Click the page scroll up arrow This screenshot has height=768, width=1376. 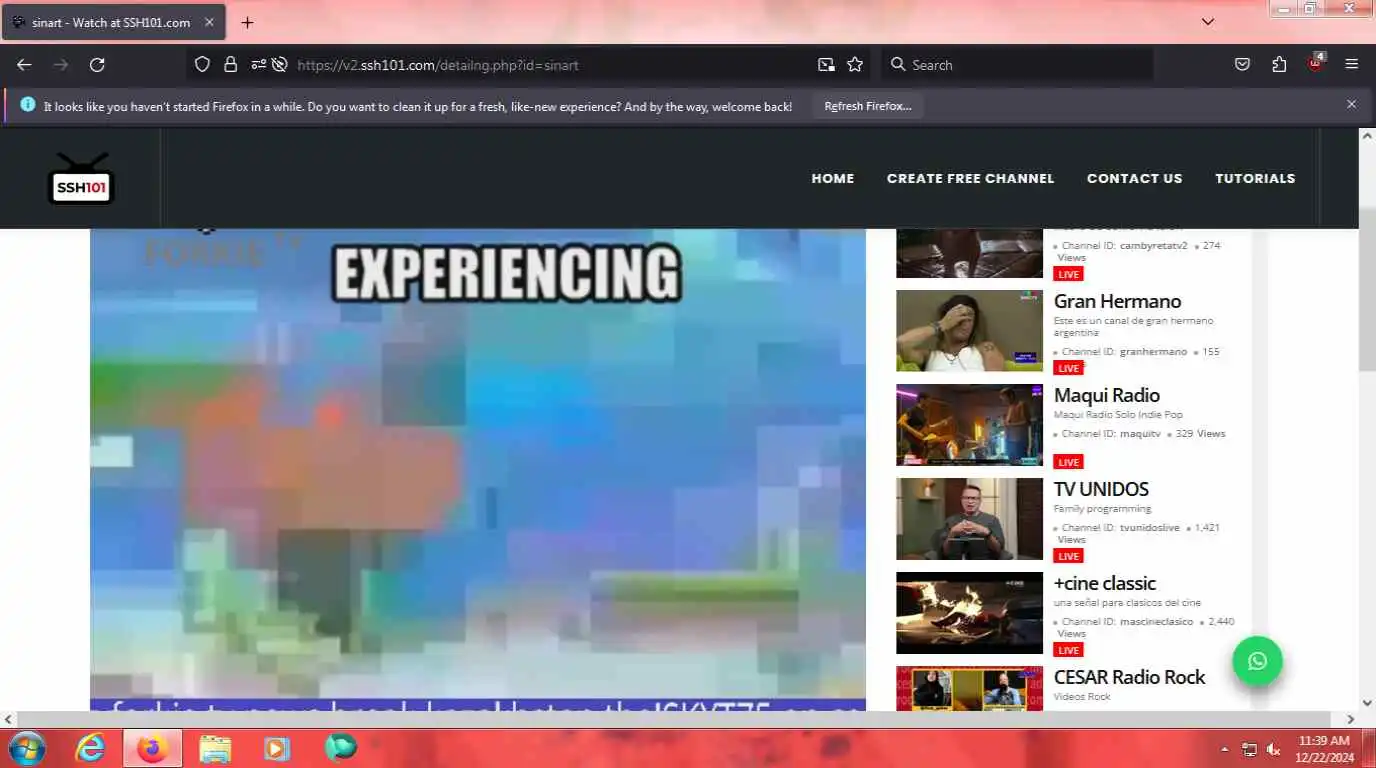pyautogui.click(x=1367, y=136)
